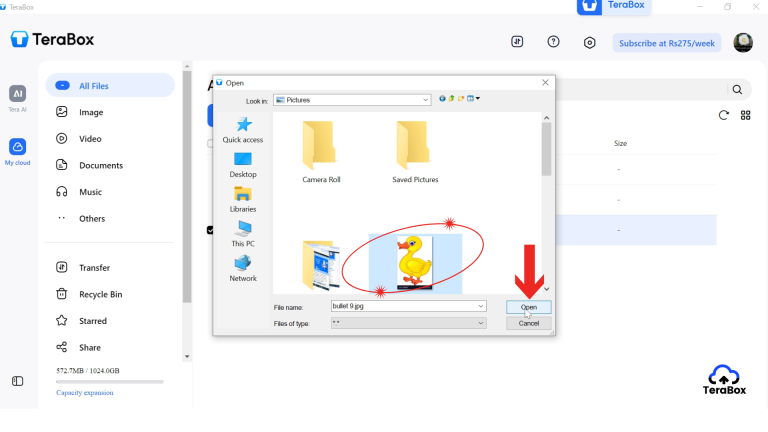Select Desktop in the dialog places bar
768x432 pixels.
[243, 165]
